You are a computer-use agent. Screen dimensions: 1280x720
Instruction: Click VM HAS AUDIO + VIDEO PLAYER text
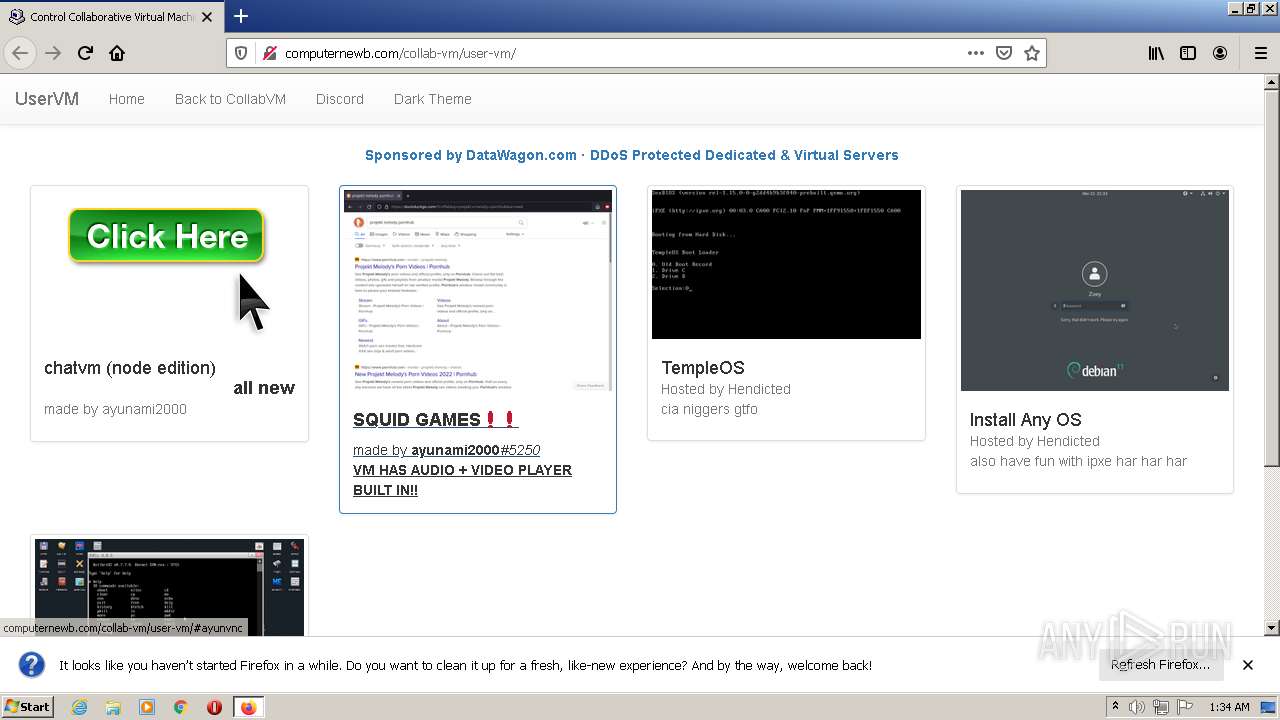click(x=462, y=480)
